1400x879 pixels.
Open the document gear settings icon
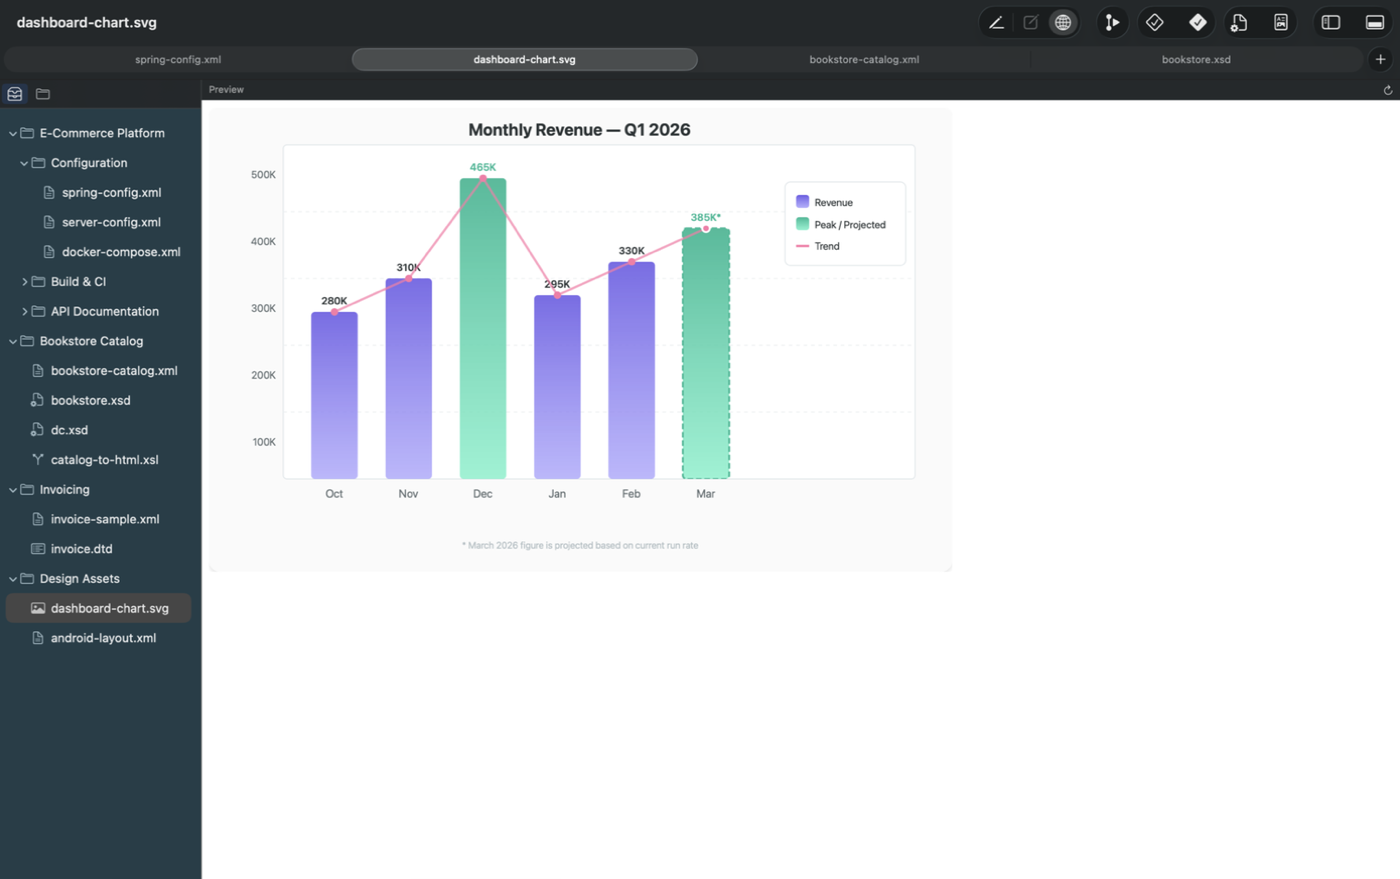(x=1239, y=22)
